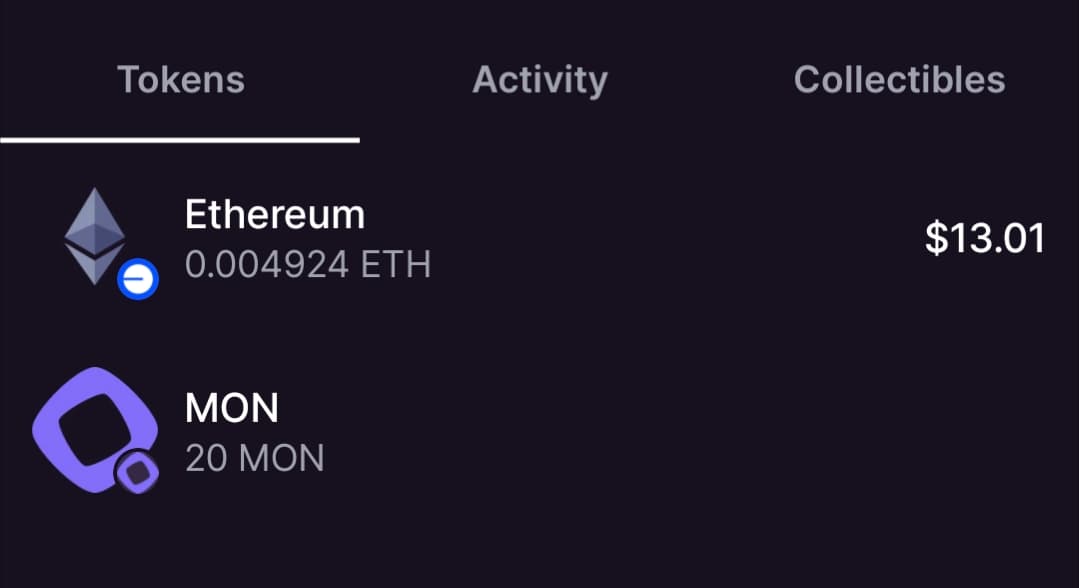Click the purple MON token logo
The width and height of the screenshot is (1079, 588).
coord(90,424)
